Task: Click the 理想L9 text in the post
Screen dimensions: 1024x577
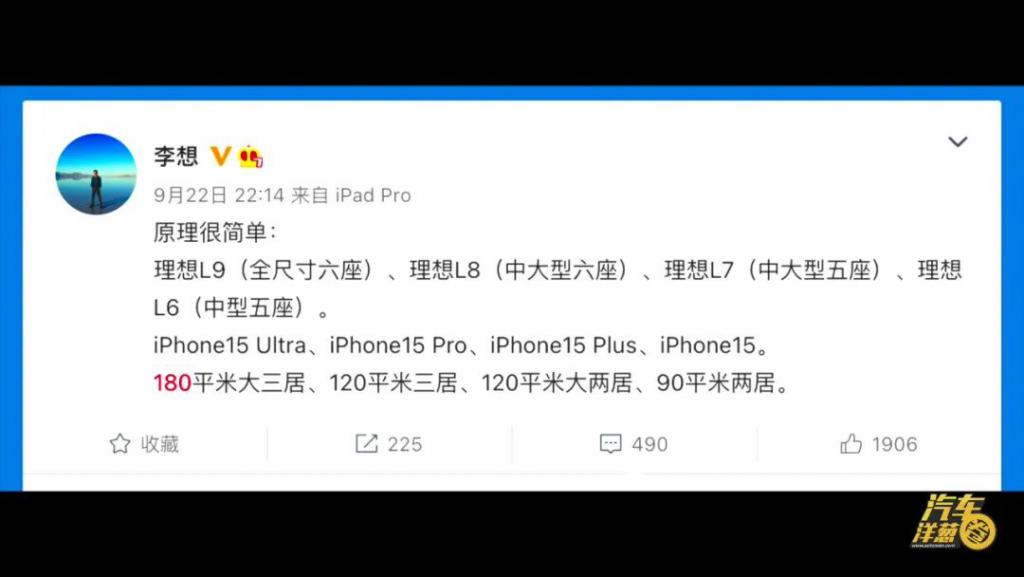Action: coord(189,270)
